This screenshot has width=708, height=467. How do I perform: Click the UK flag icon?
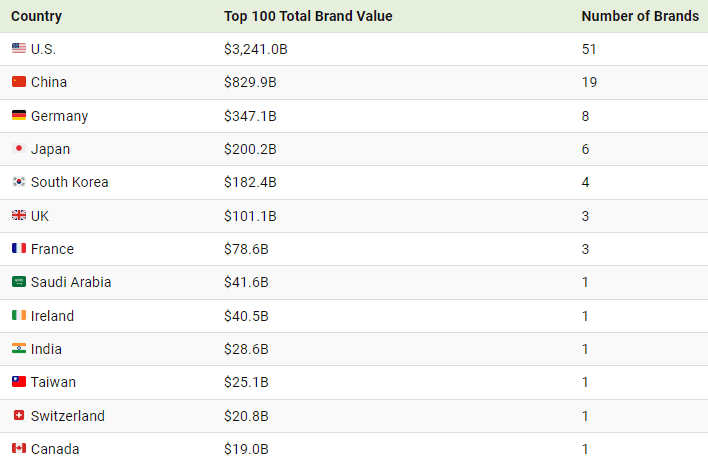(19, 215)
